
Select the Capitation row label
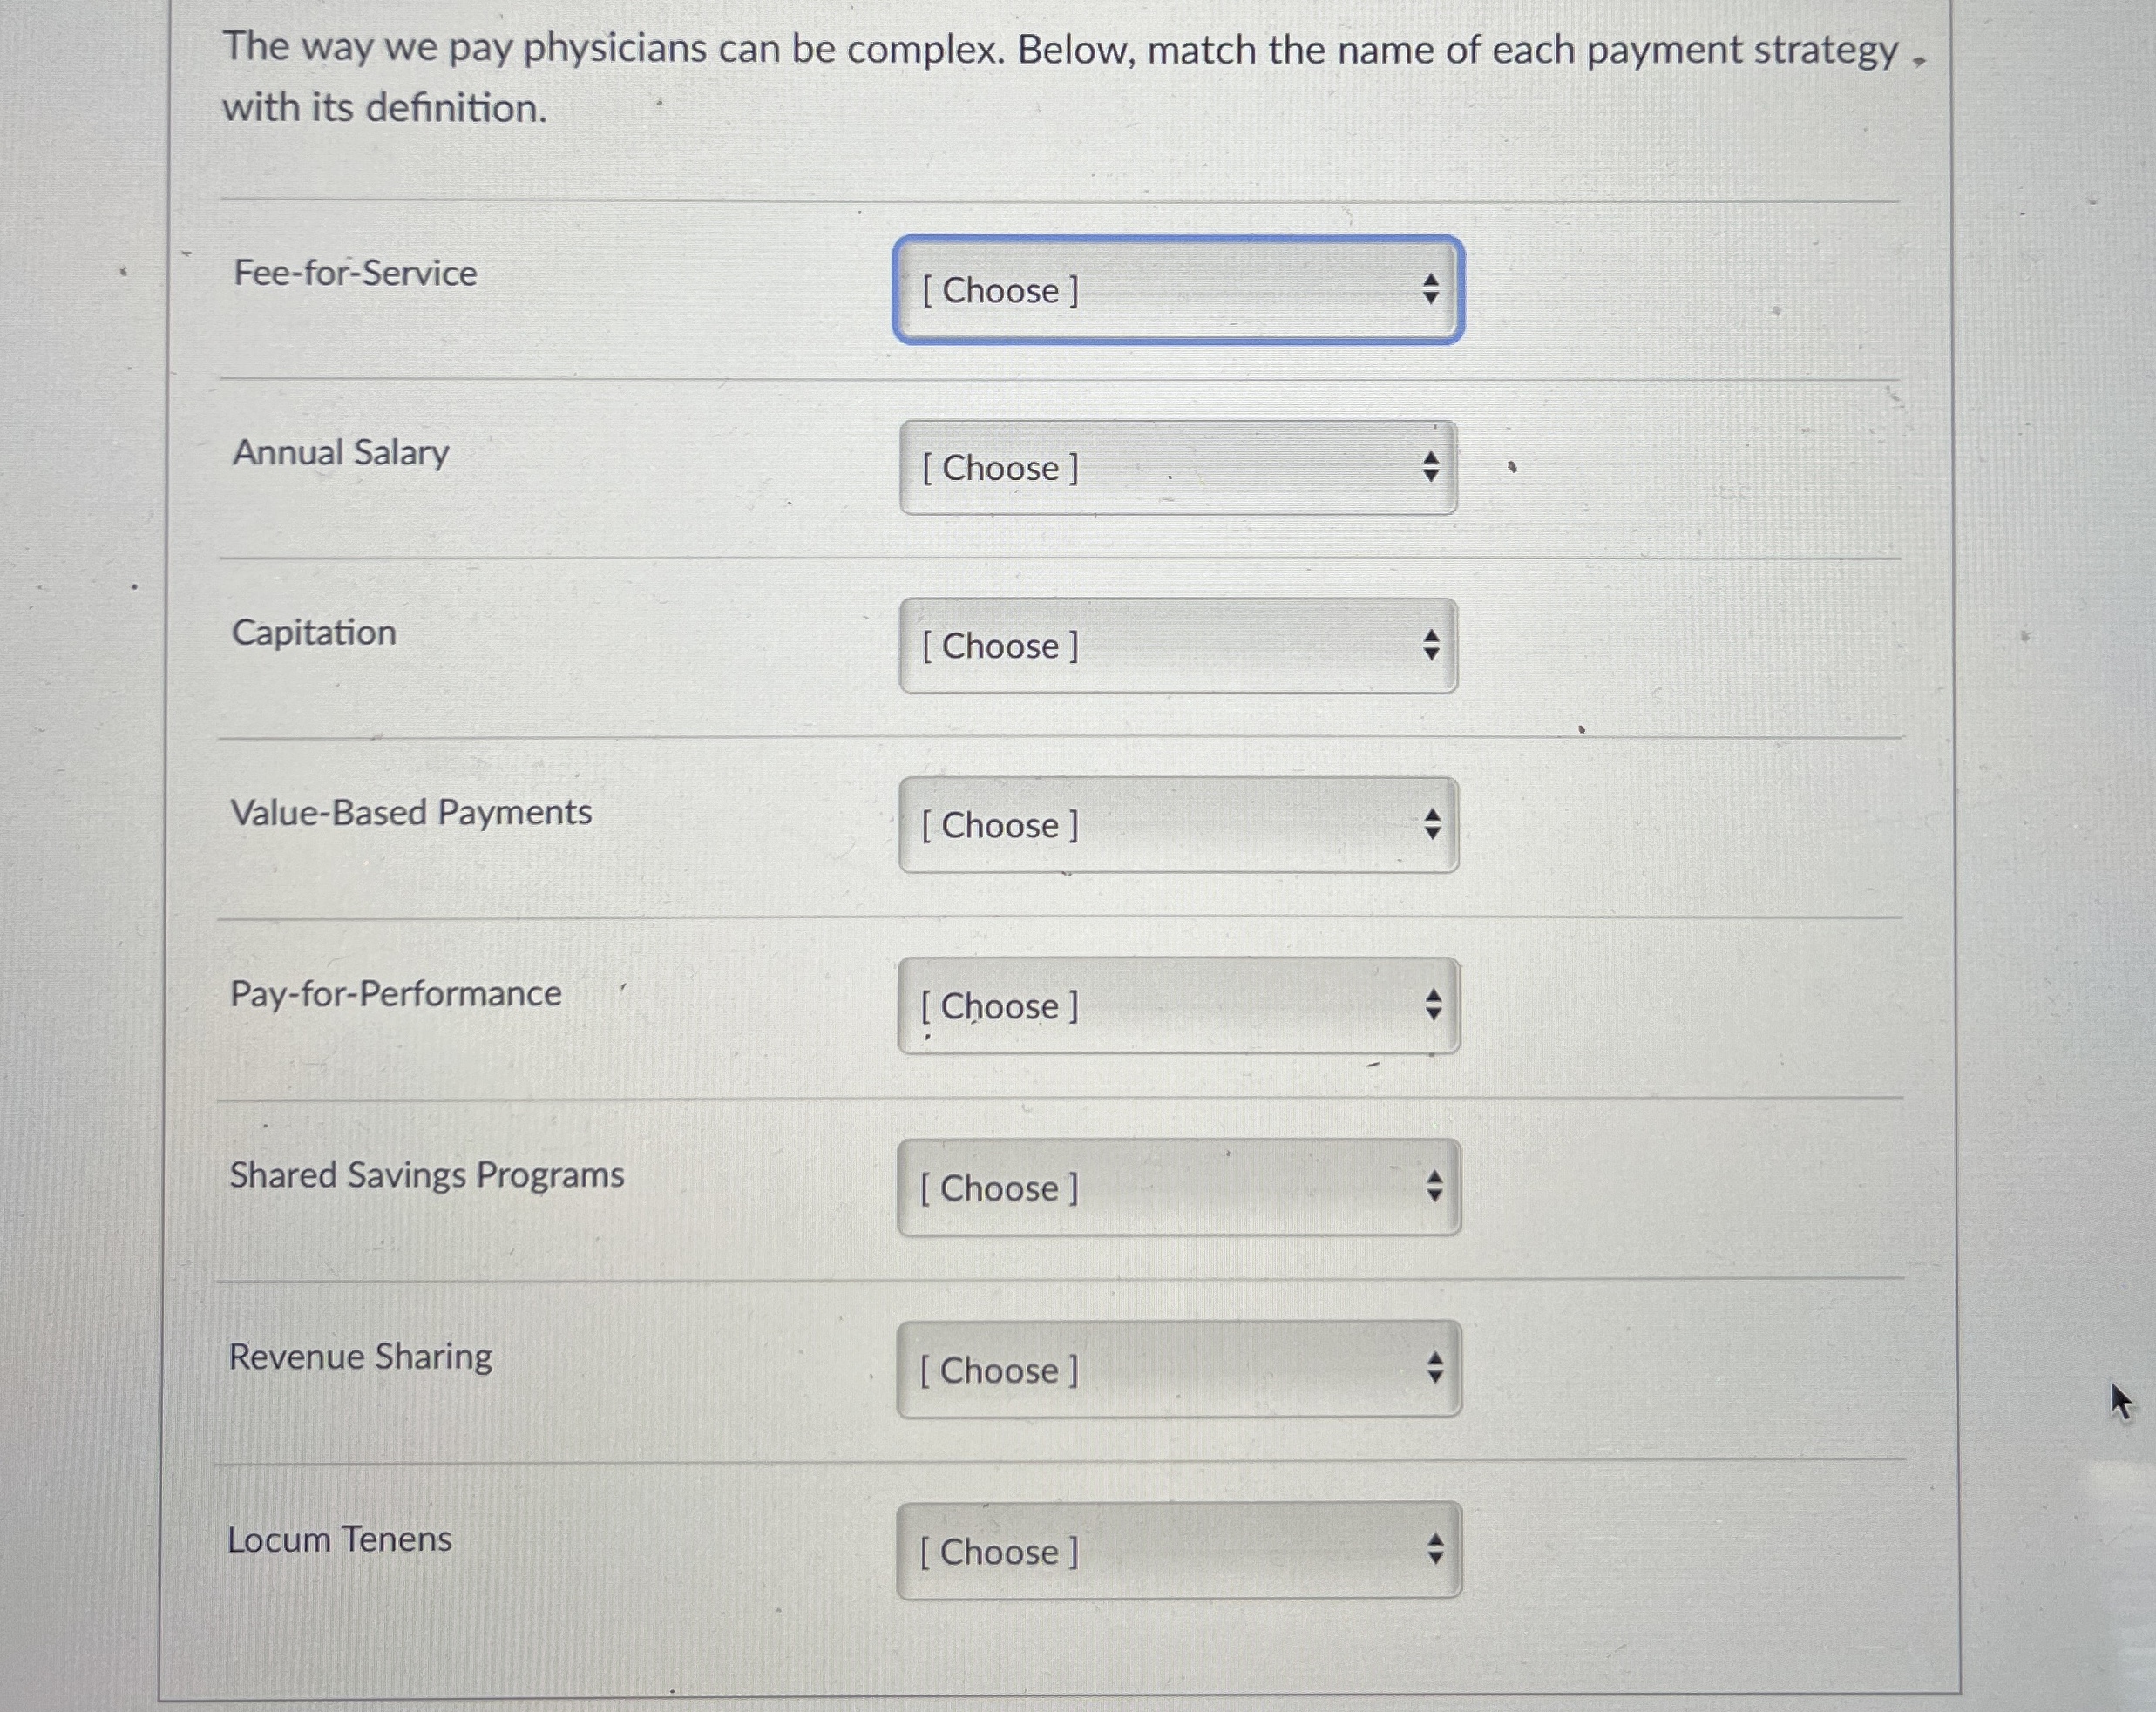pyautogui.click(x=313, y=632)
